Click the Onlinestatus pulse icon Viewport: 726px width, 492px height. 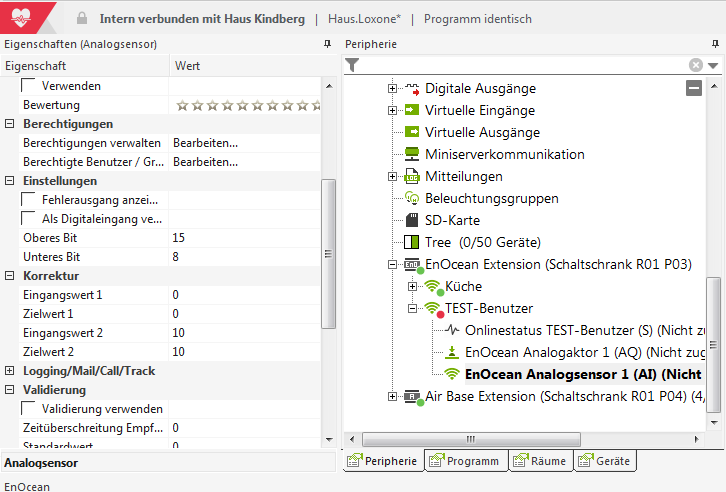point(452,330)
